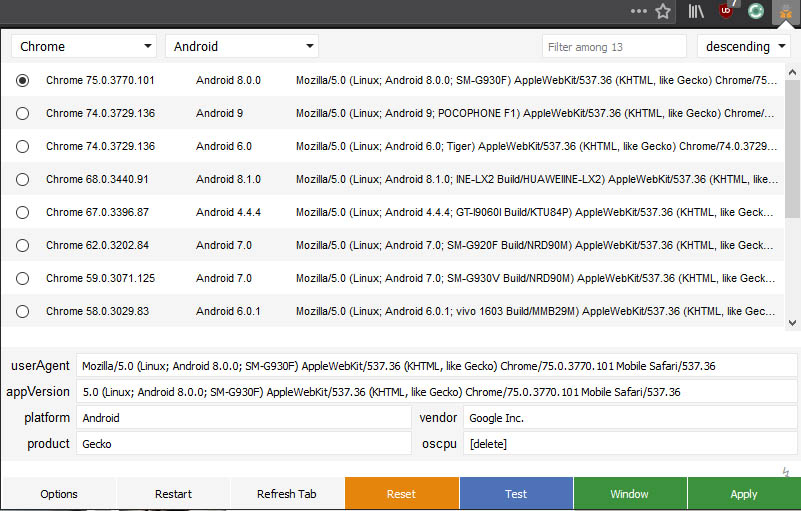
Task: Select the Chrome 58.0.3029.83 radio button
Action: pyautogui.click(x=22, y=311)
